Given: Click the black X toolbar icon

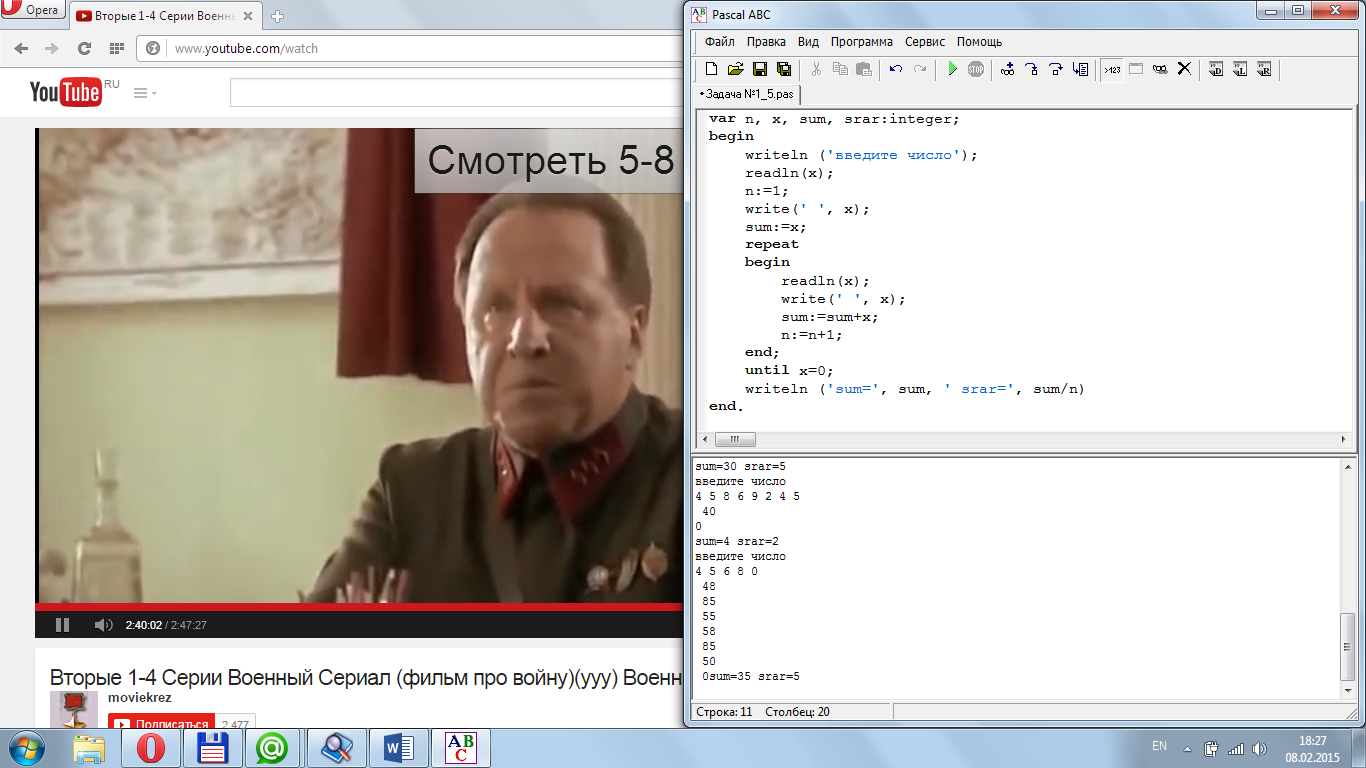Looking at the screenshot, I should [x=1184, y=69].
